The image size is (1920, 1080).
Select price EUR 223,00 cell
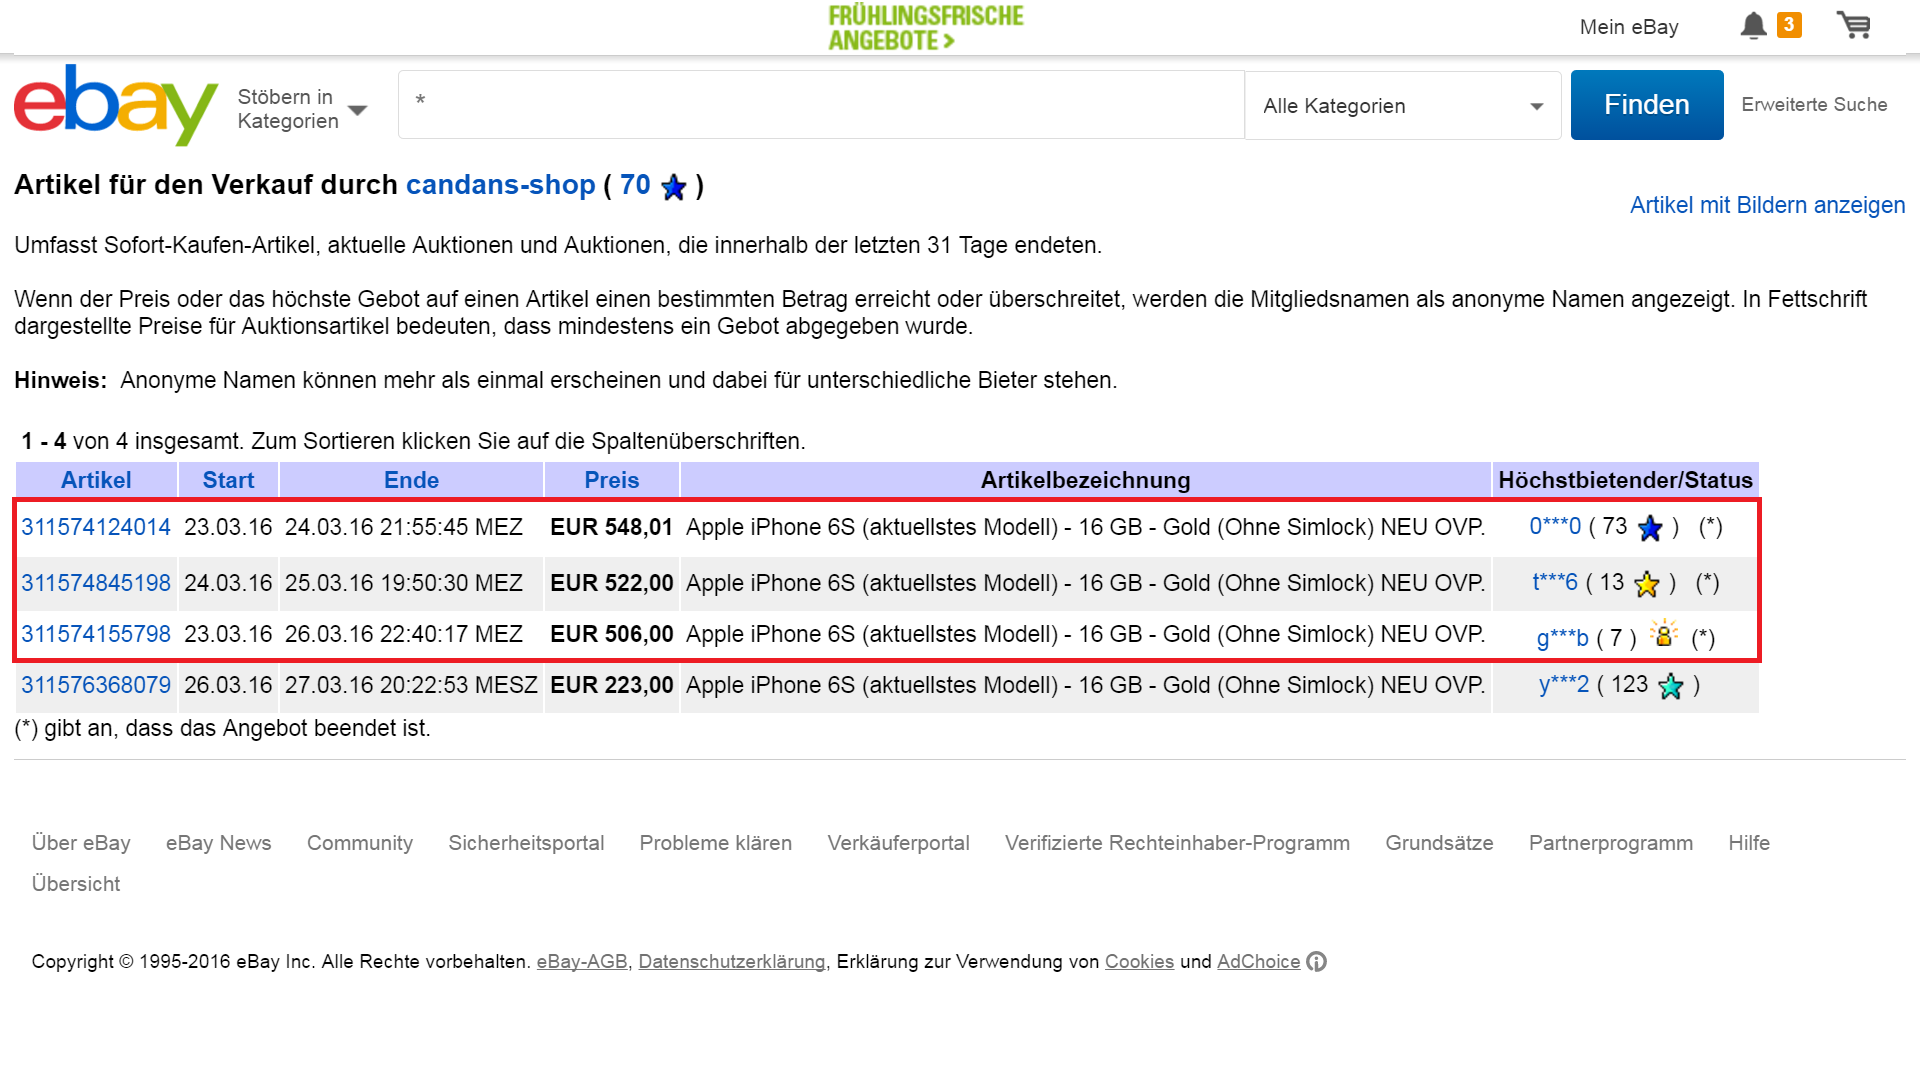(612, 685)
